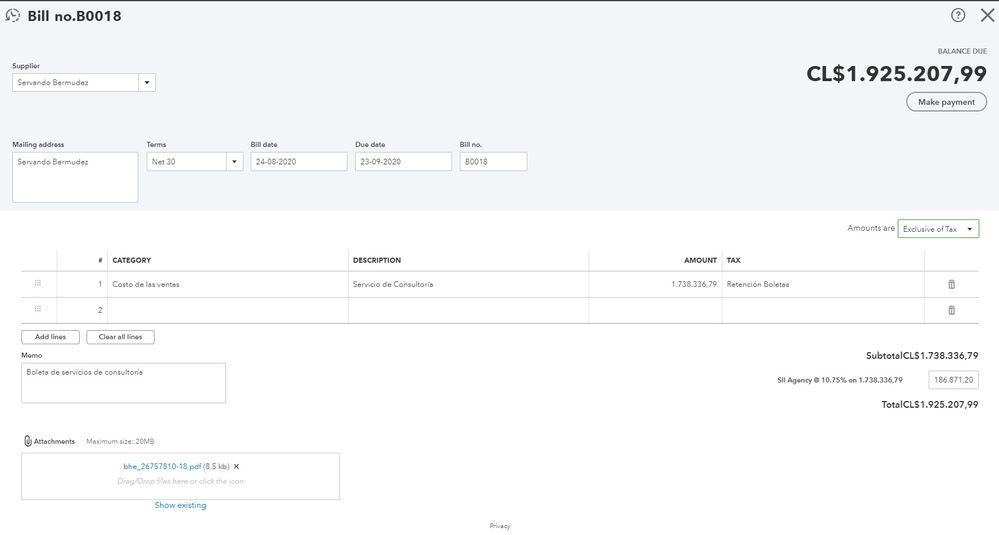Click the Add lines button
Viewport: 999px width, 535px height.
pyautogui.click(x=50, y=337)
